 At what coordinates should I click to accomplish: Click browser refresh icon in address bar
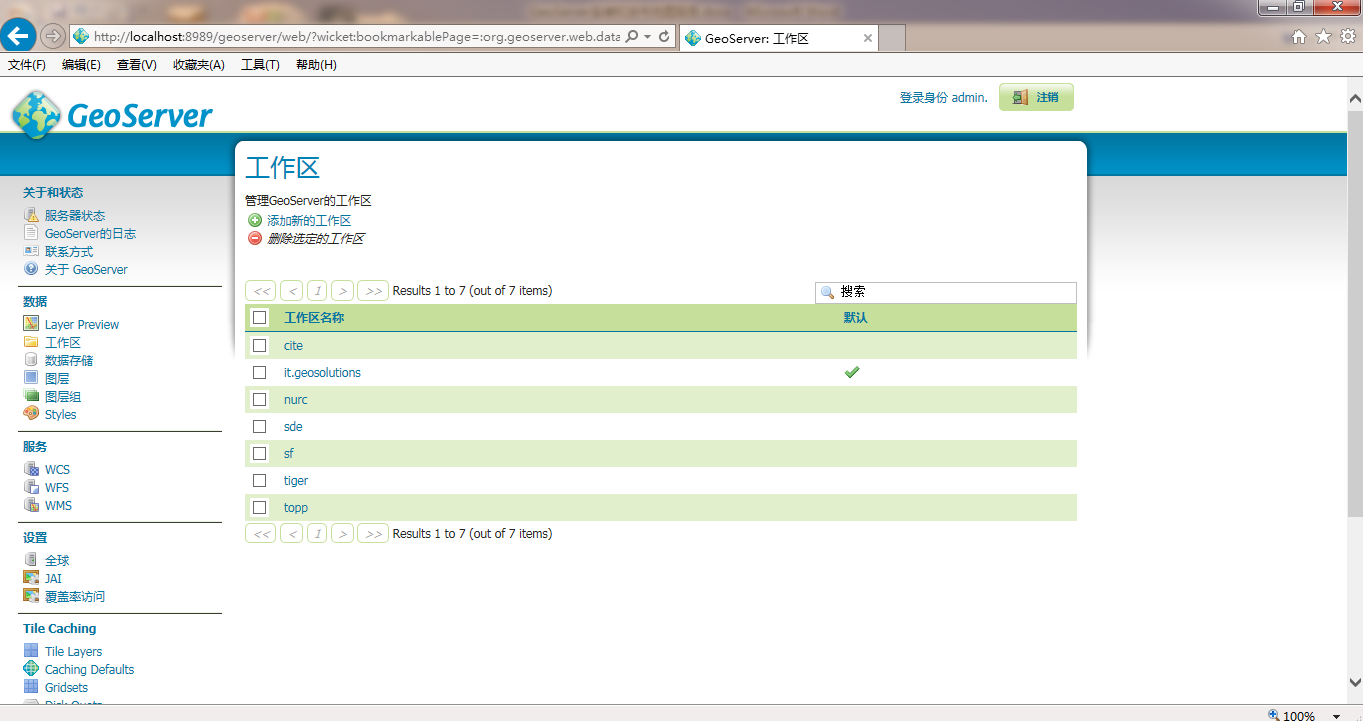[664, 36]
